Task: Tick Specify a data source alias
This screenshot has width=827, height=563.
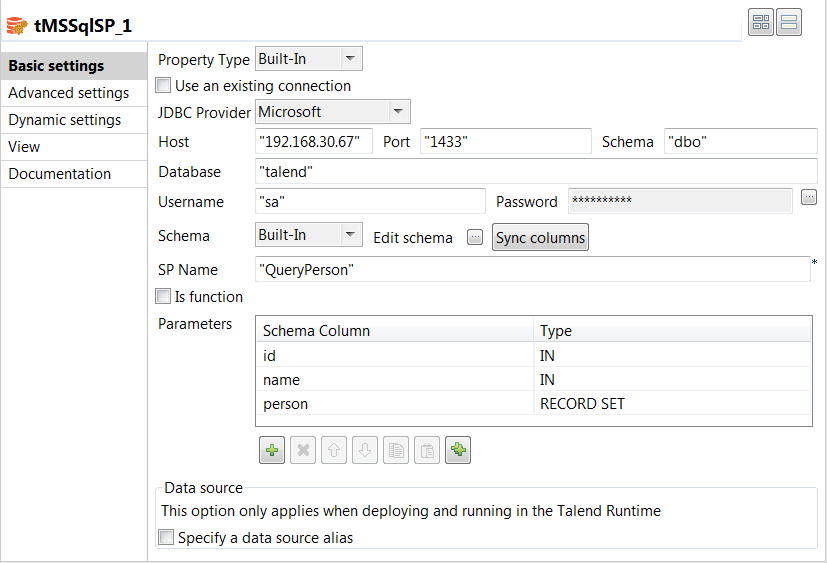Action: pyautogui.click(x=167, y=537)
